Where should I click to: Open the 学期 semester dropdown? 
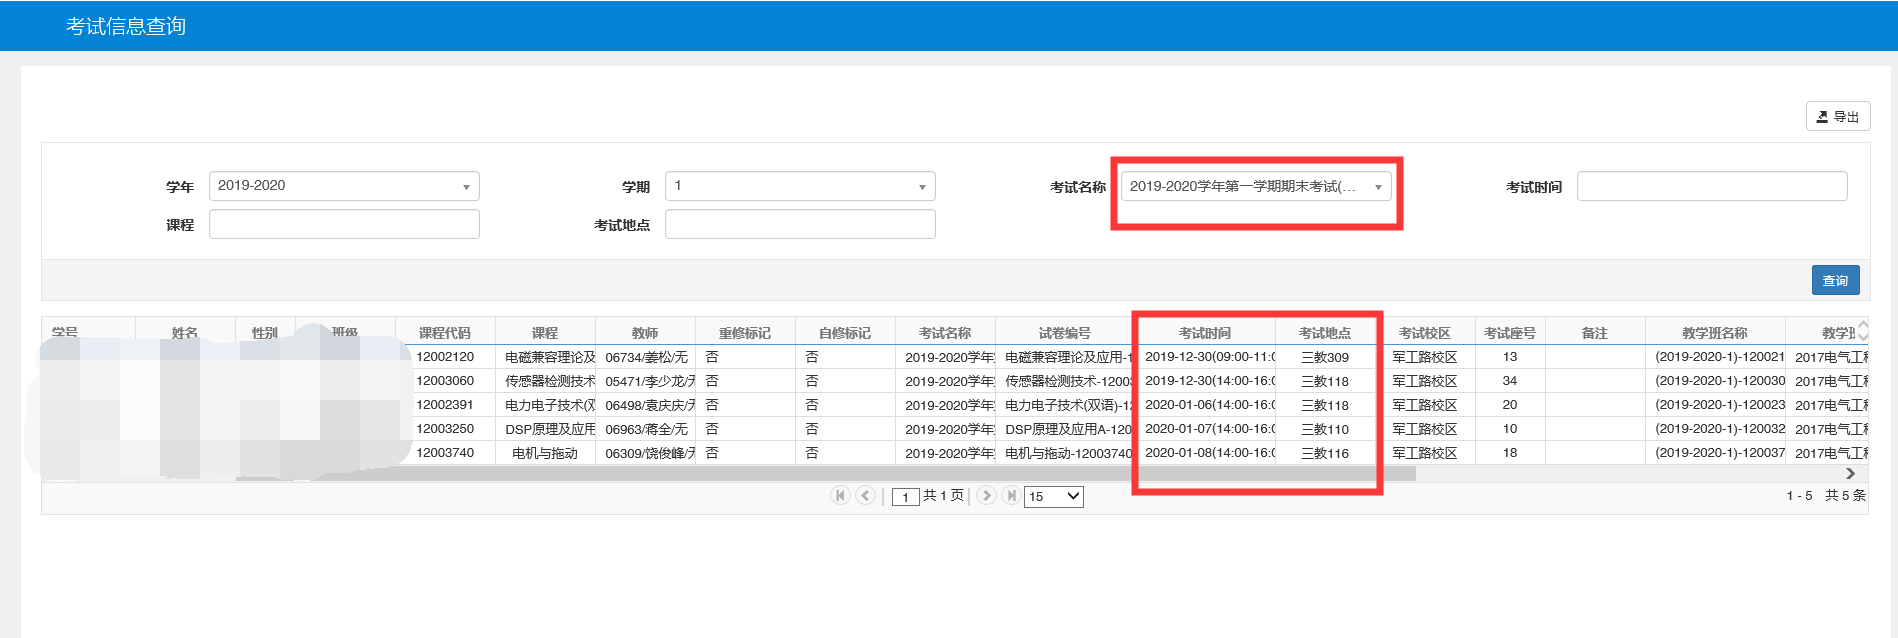[800, 186]
